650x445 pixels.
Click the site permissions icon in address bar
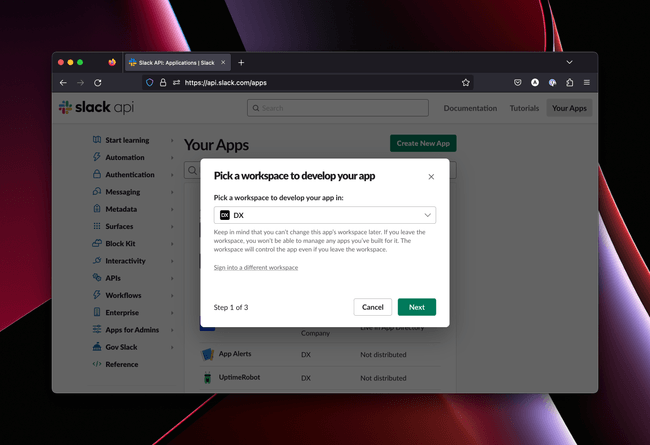point(176,83)
